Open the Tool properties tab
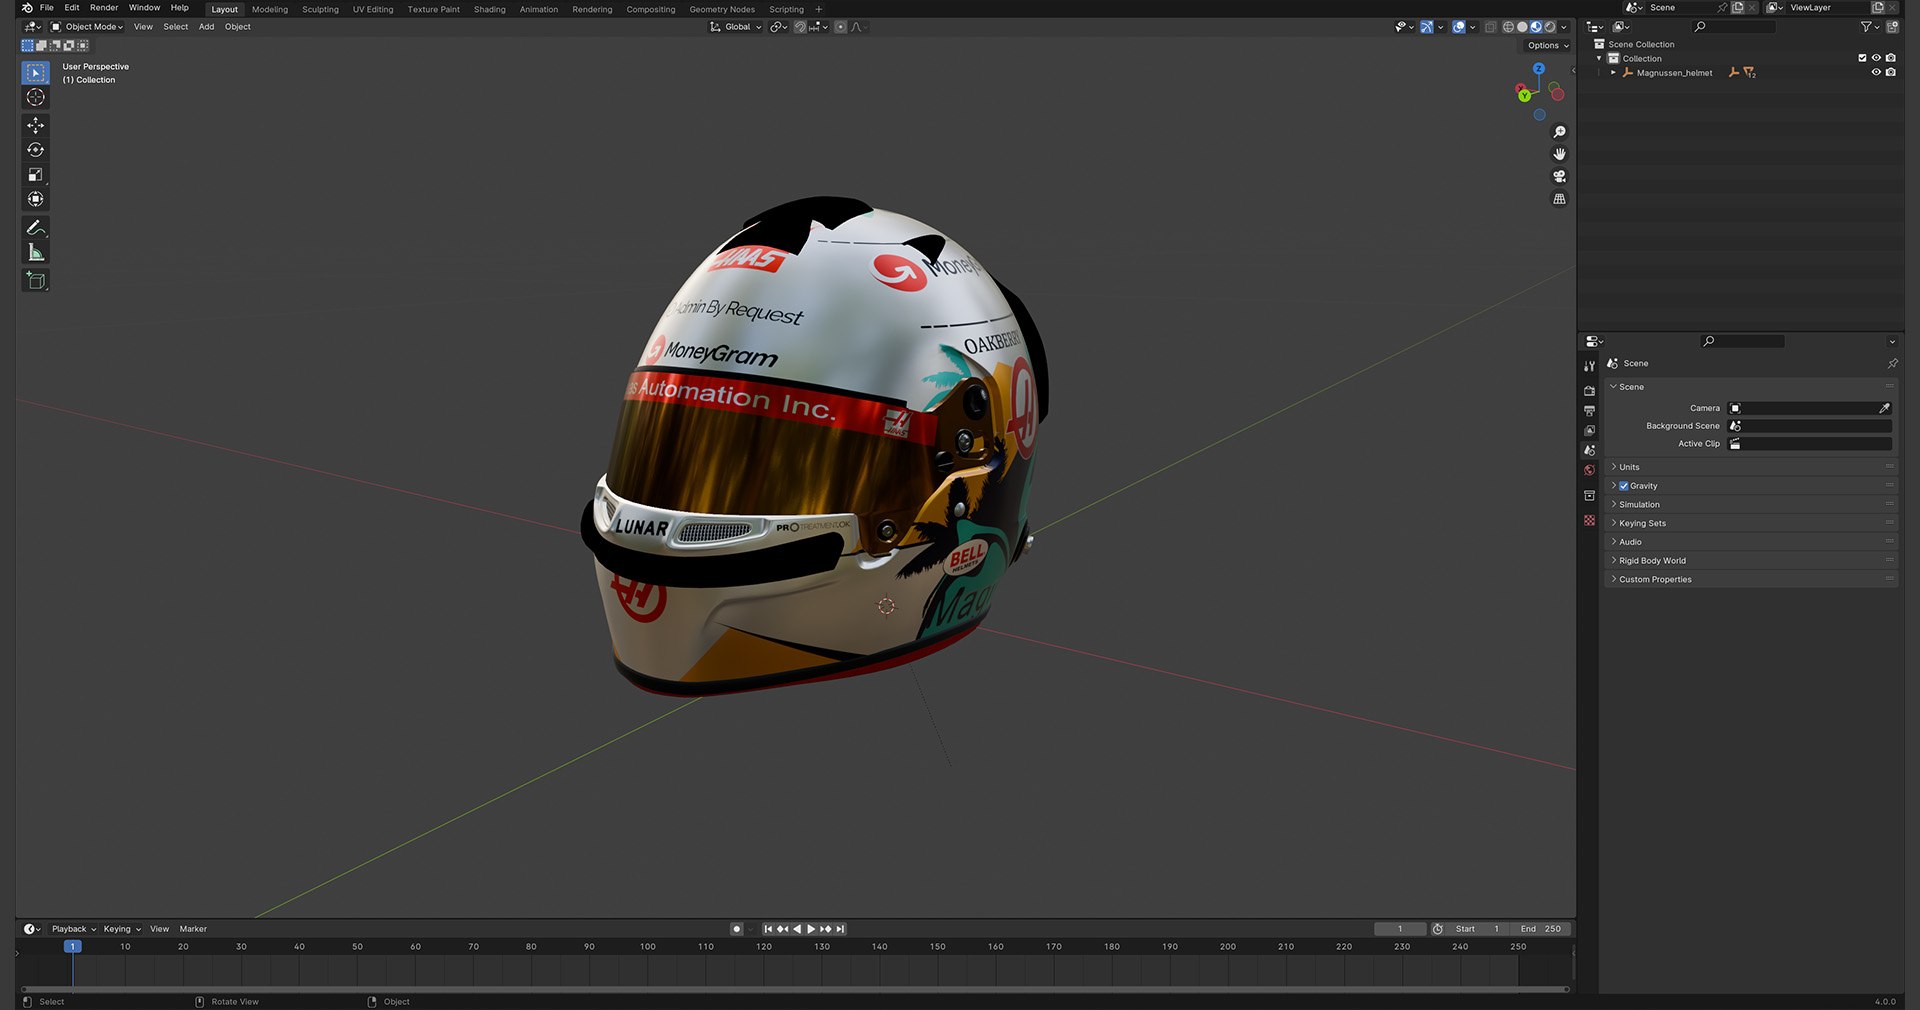The height and width of the screenshot is (1010, 1920). 1589,366
